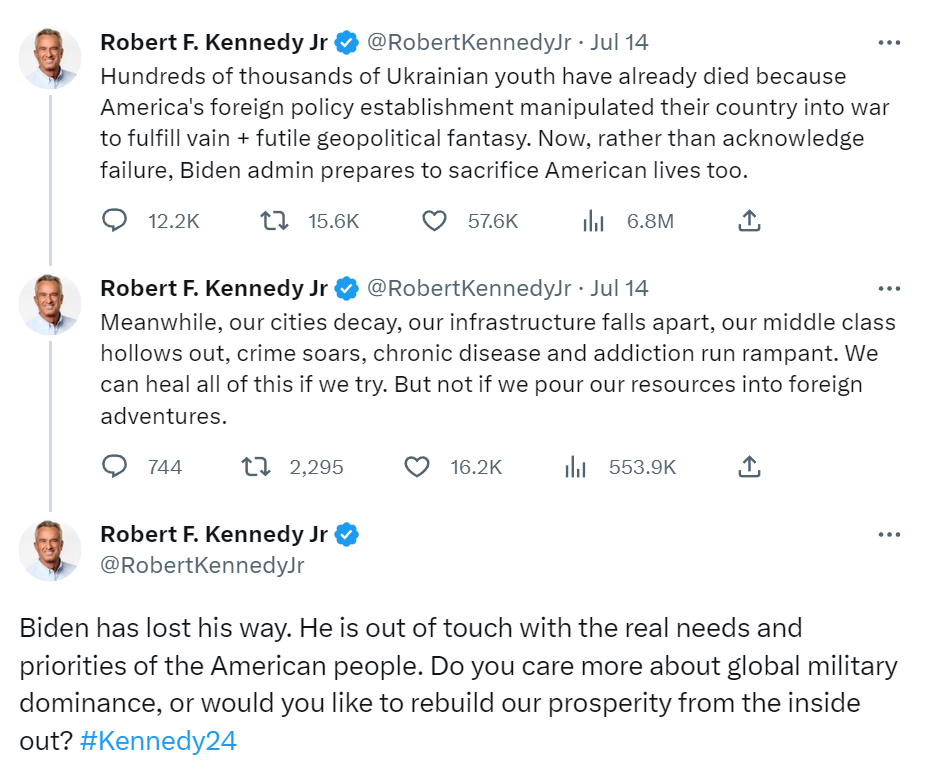Reply to the first Ukraine tweet
This screenshot has width=927, height=780.
115,221
